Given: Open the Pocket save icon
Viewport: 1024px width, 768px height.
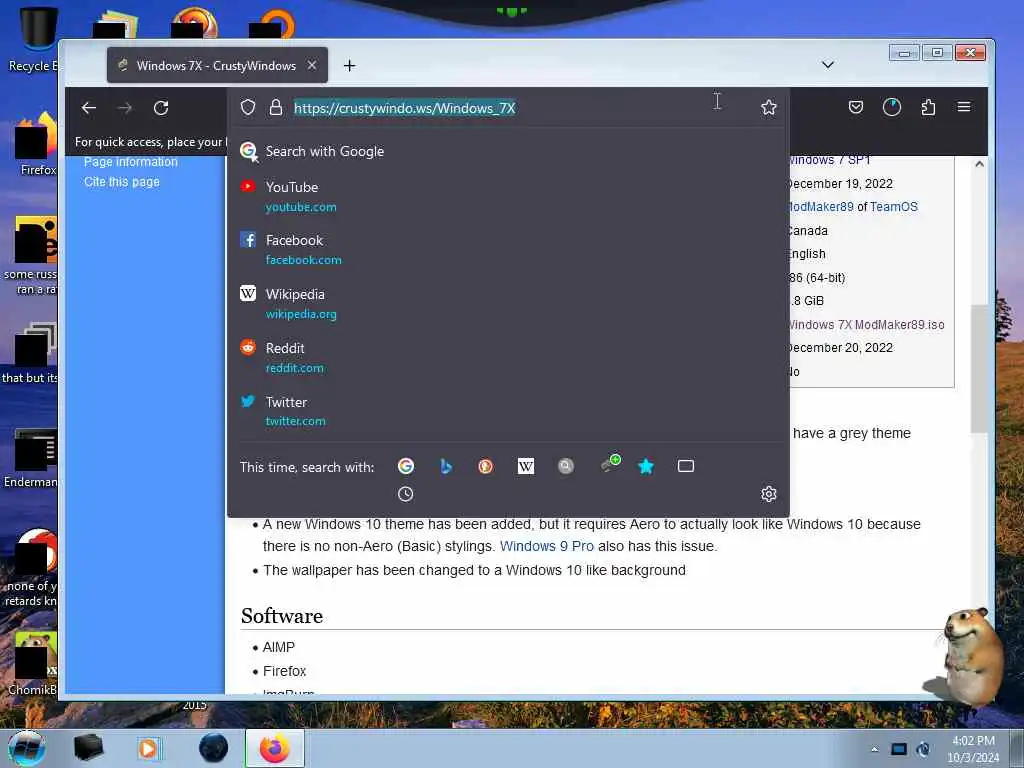Looking at the screenshot, I should click(x=856, y=107).
